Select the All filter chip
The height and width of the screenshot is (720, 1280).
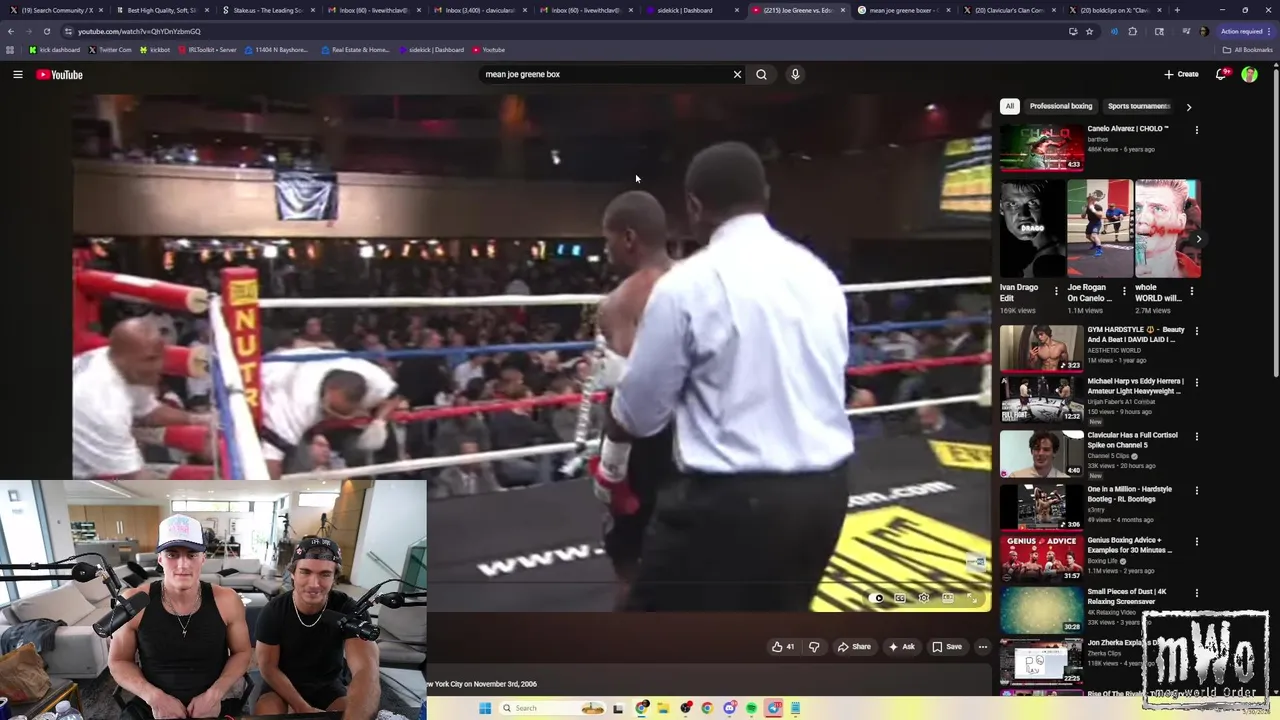[1009, 106]
